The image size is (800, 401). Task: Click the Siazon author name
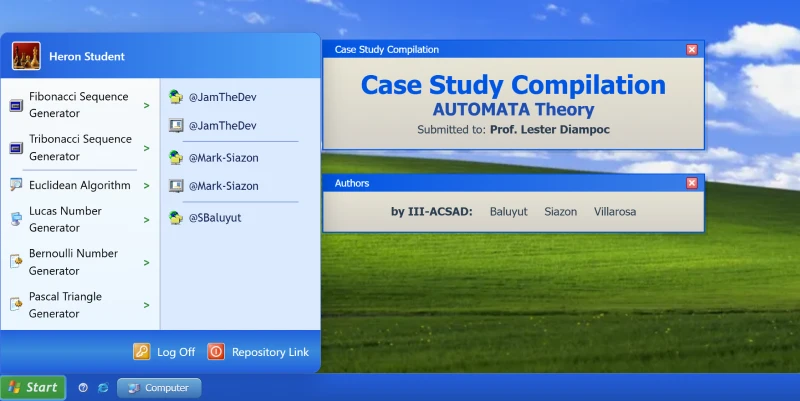(x=561, y=212)
